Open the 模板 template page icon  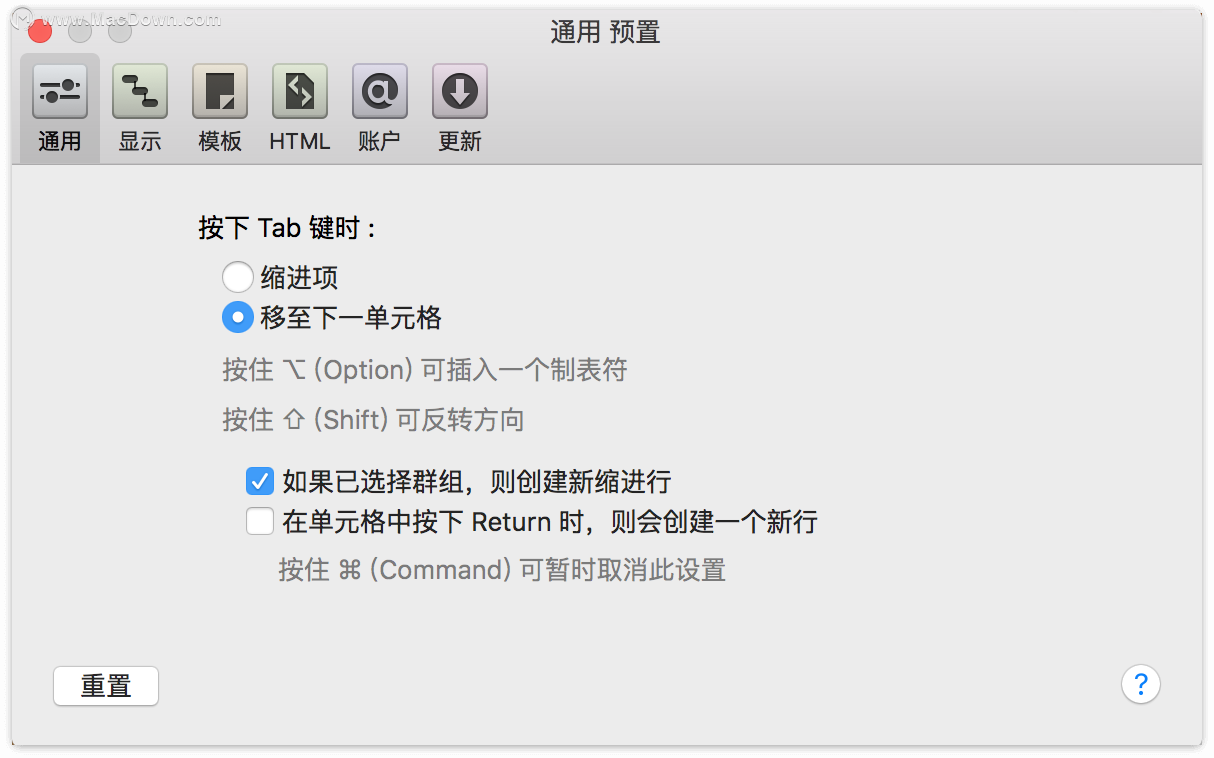coord(220,92)
